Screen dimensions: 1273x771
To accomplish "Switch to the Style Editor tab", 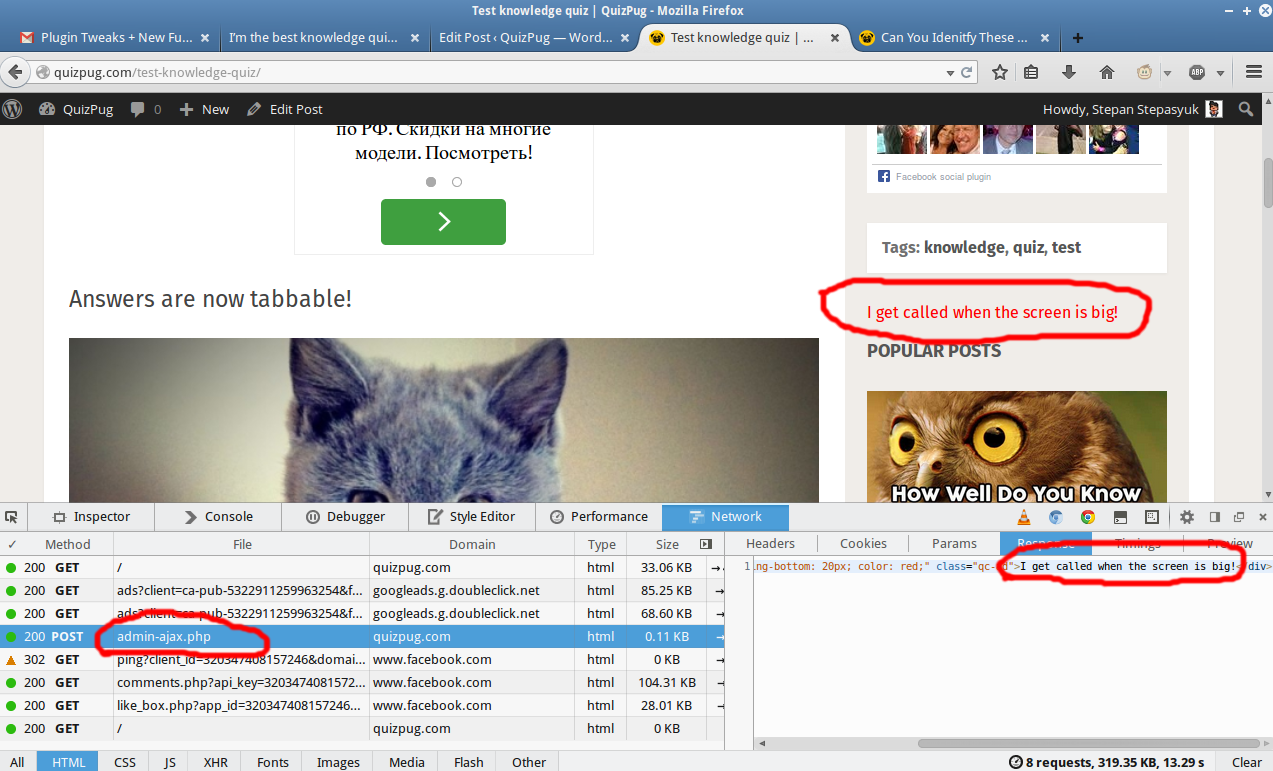I will point(472,517).
